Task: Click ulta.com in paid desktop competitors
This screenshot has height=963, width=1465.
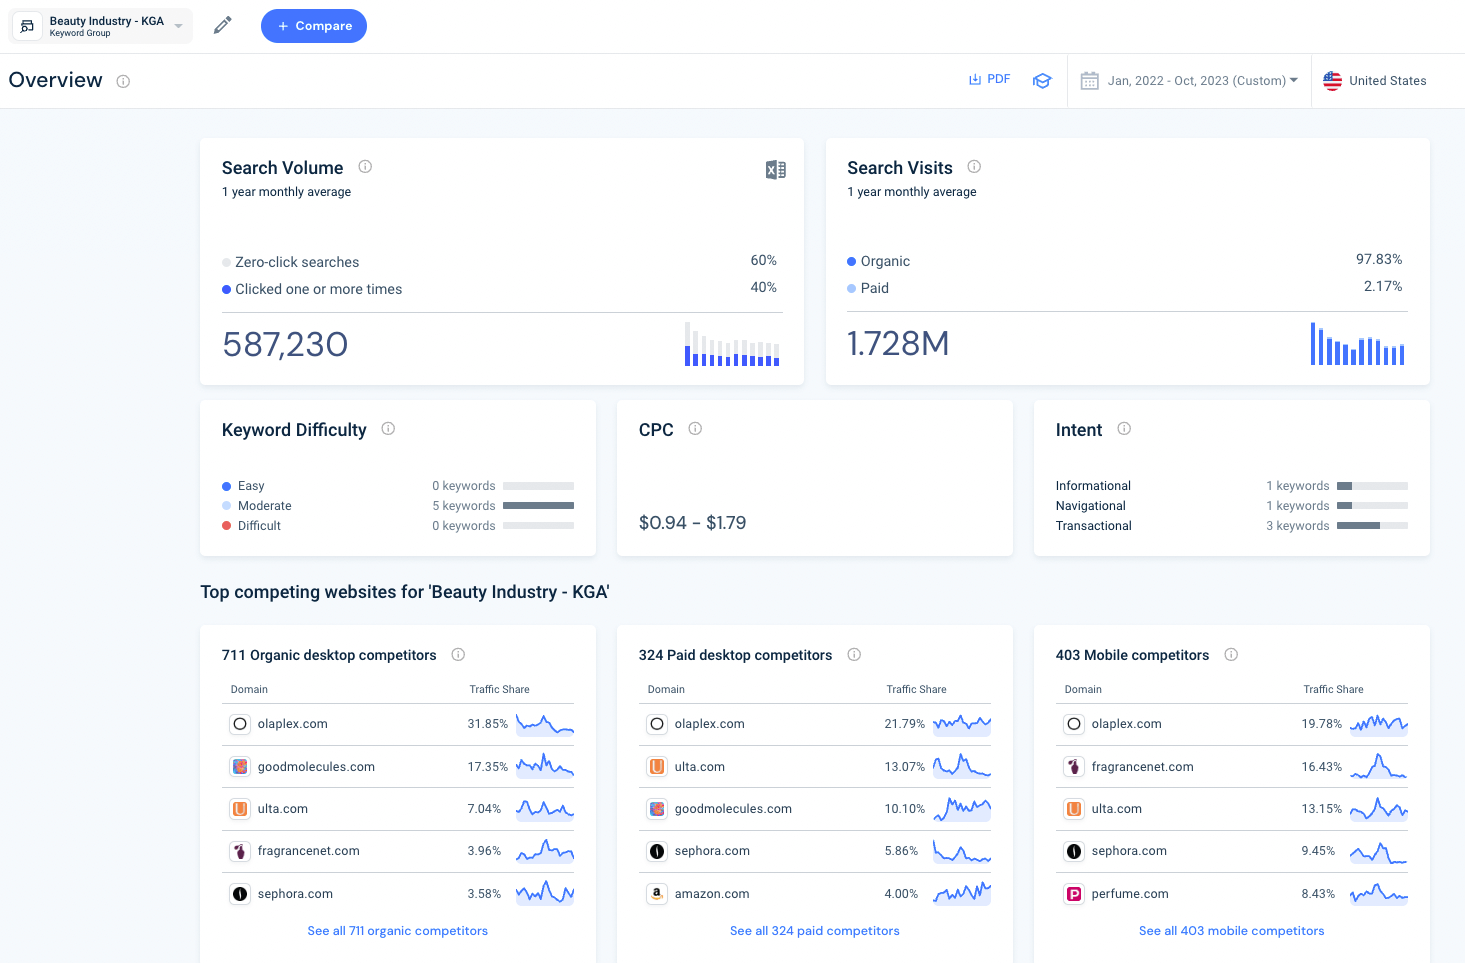Action: (x=700, y=767)
